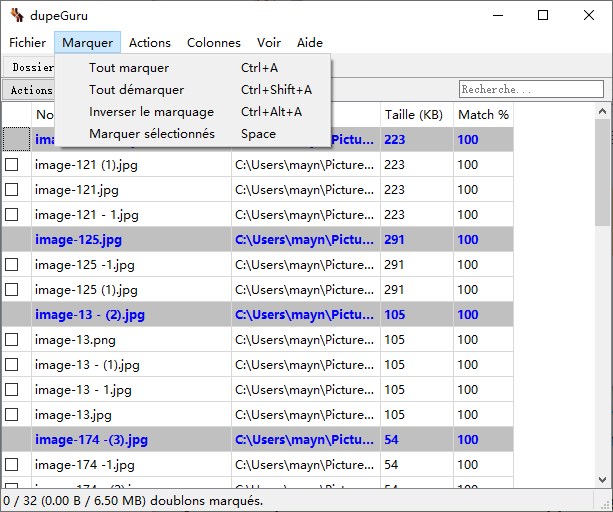The height and width of the screenshot is (512, 613).
Task: Click the path cell of image-125.jpg
Action: click(x=305, y=240)
